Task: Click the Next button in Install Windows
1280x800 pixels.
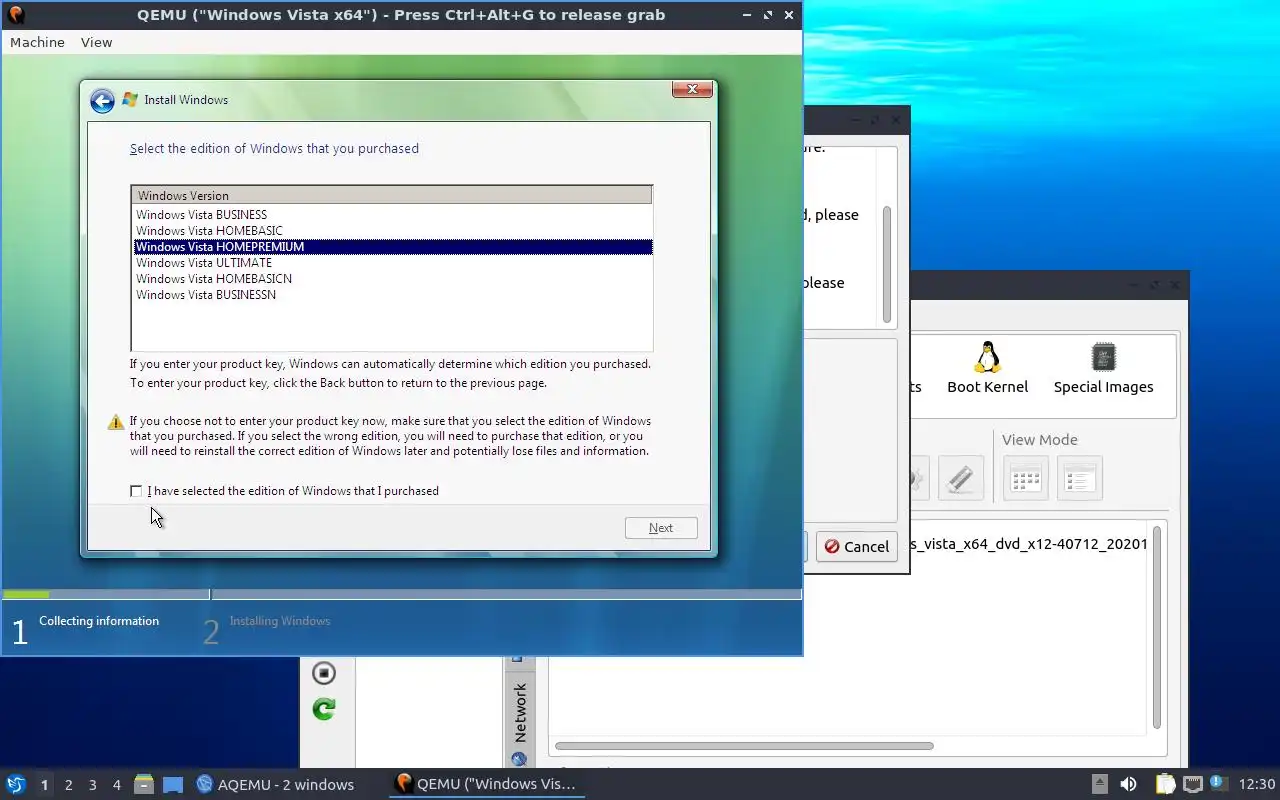Action: (661, 528)
